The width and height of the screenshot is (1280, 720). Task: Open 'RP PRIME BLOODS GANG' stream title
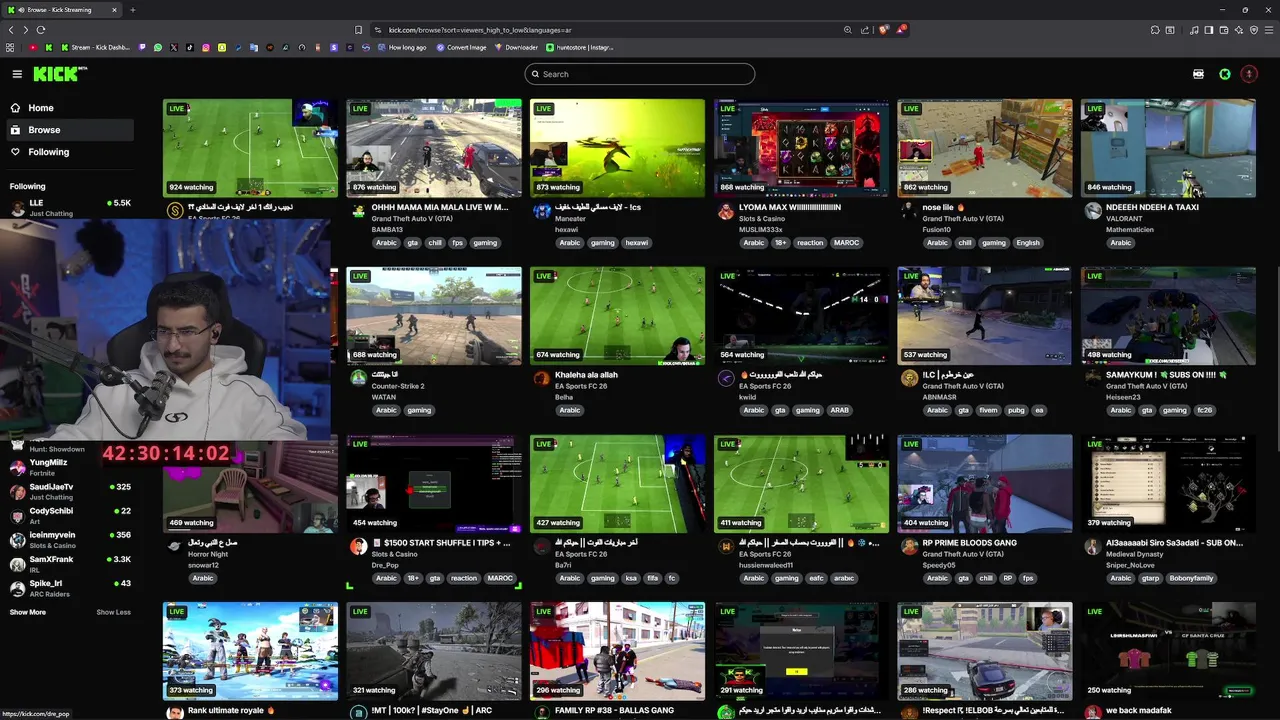coord(969,543)
